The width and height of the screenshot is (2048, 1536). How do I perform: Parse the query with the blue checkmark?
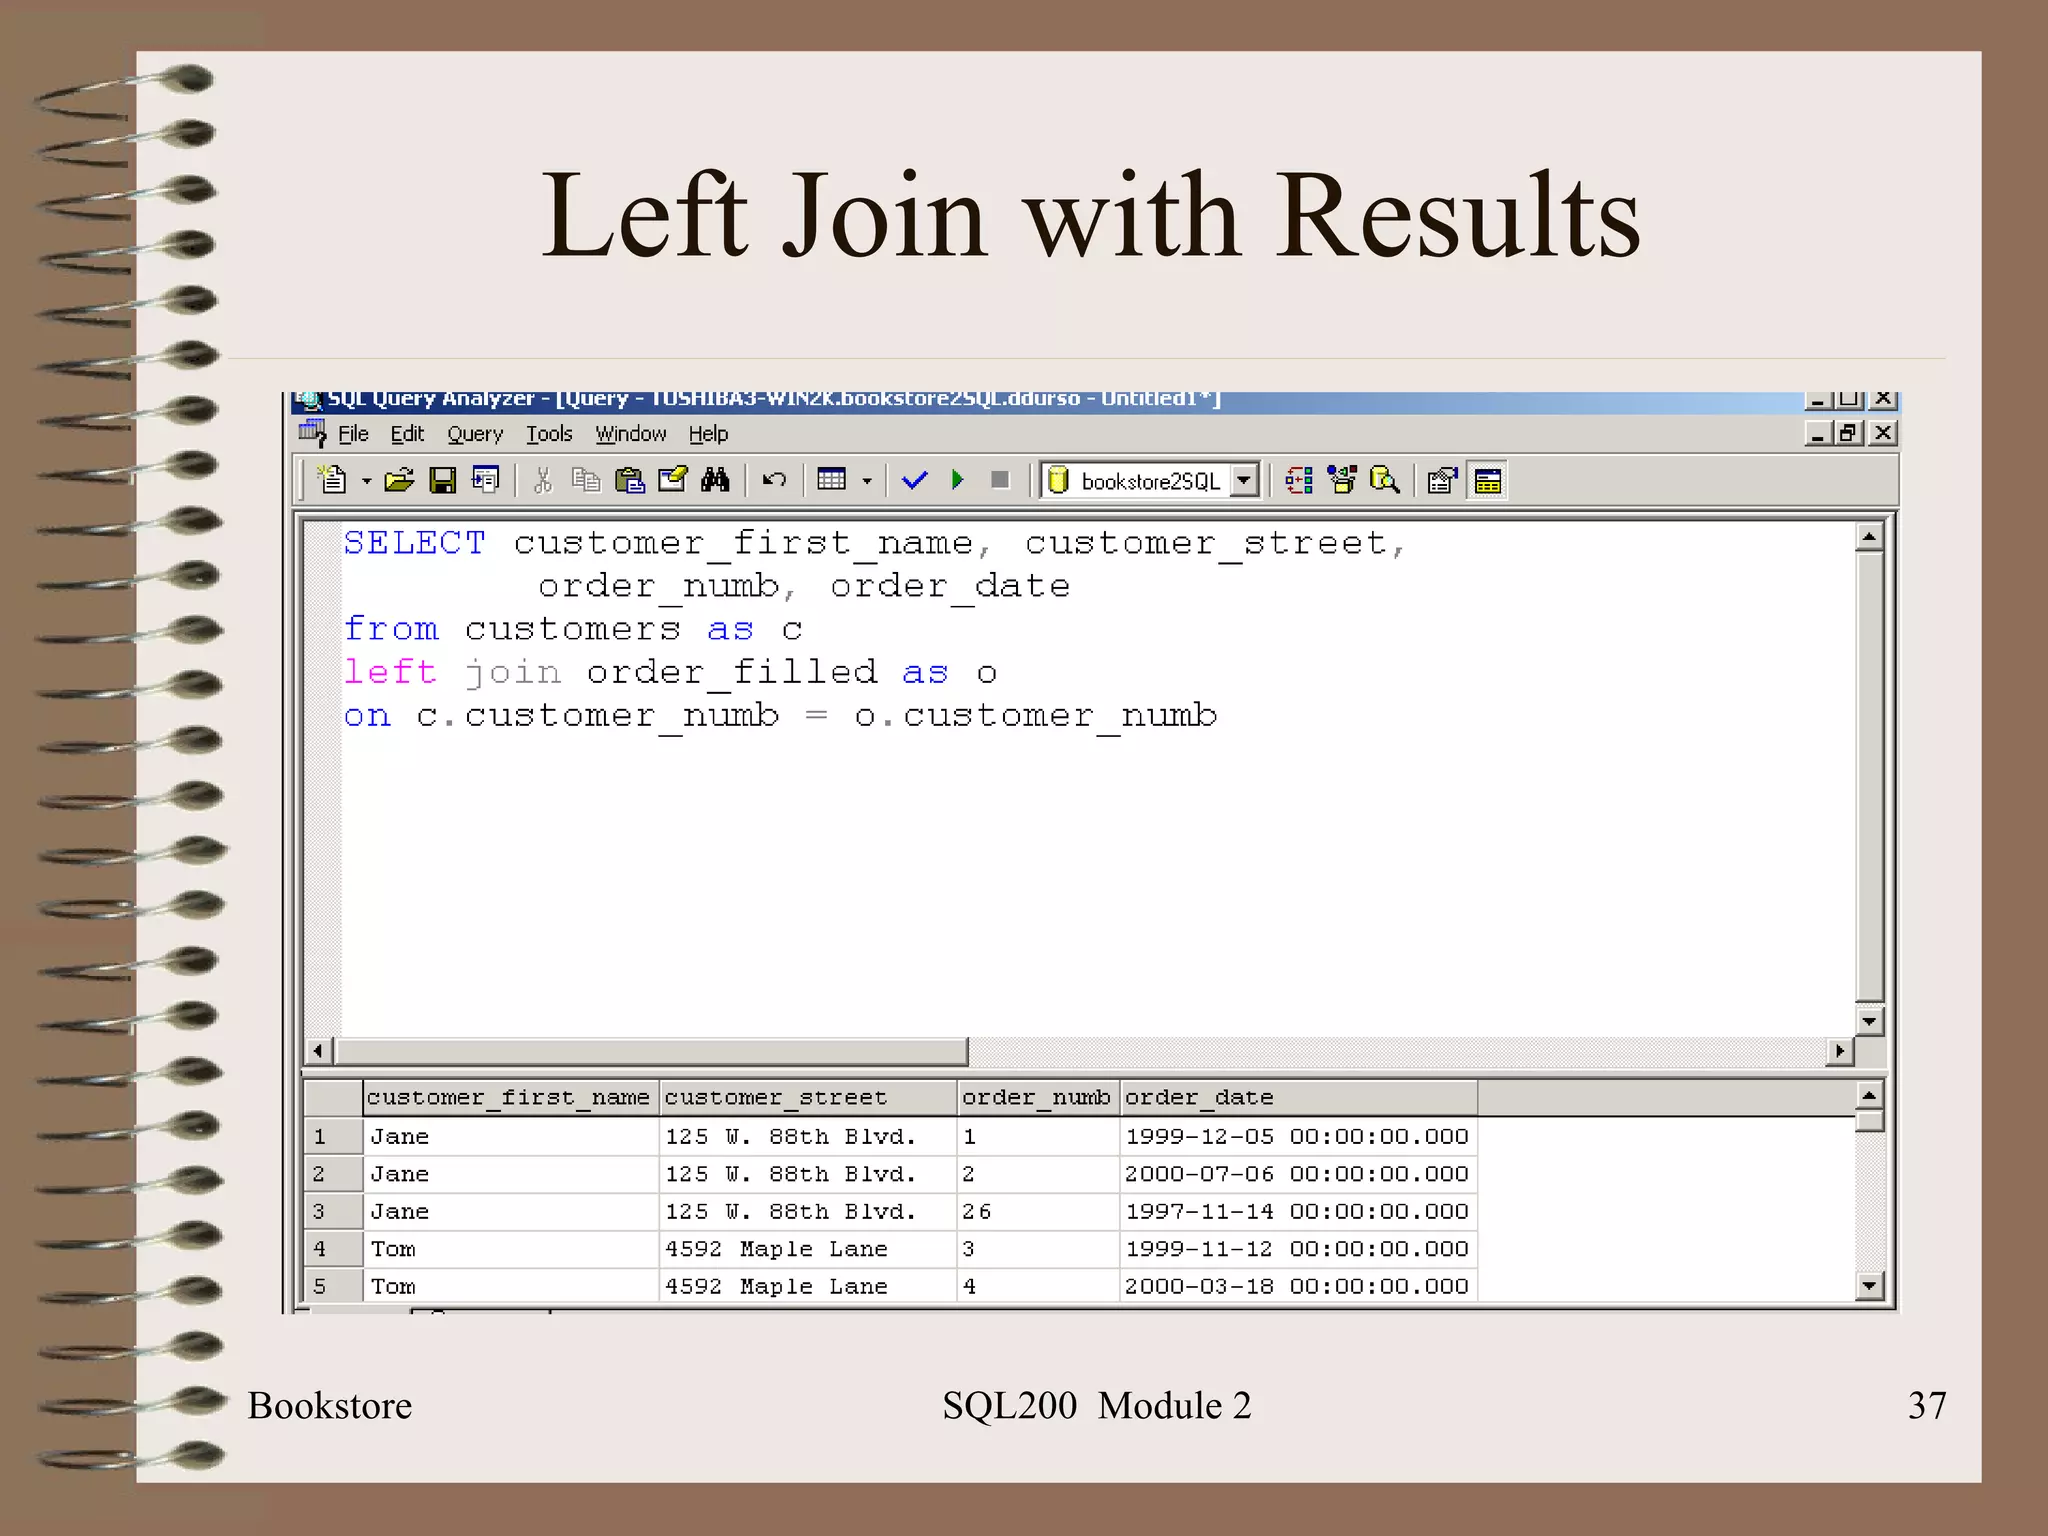[x=914, y=481]
